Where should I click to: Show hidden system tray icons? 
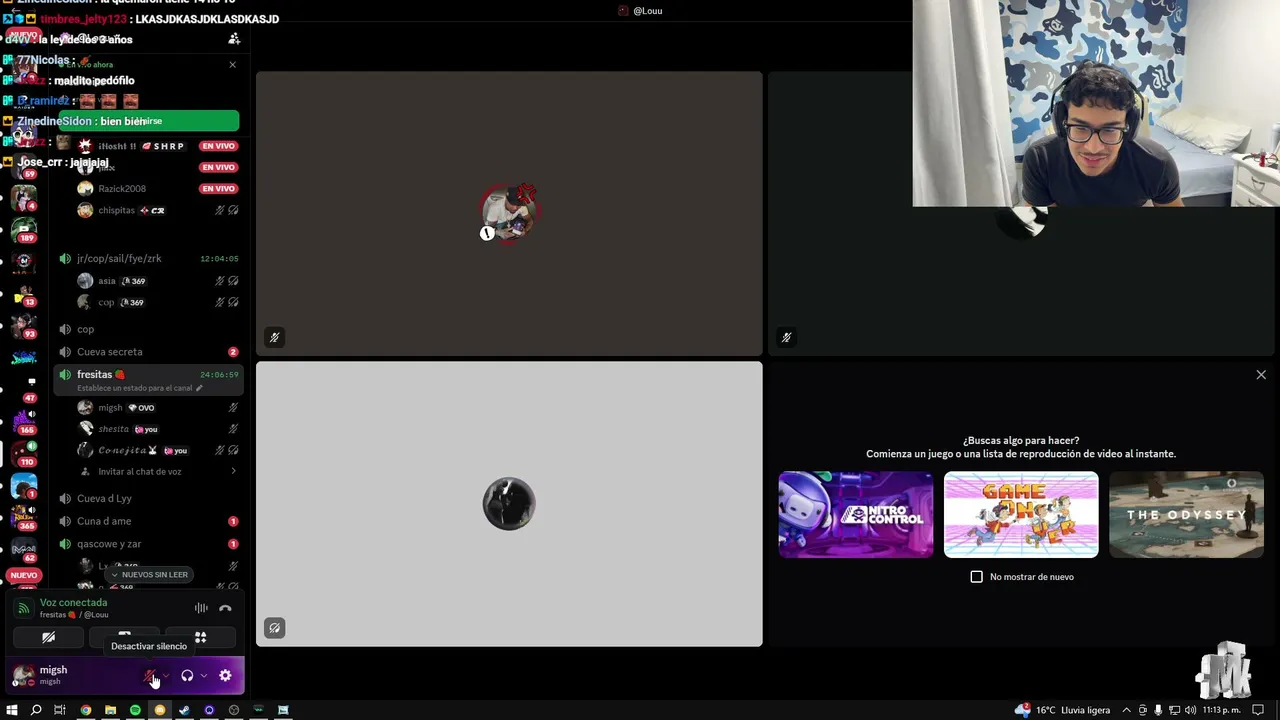[x=1128, y=710]
